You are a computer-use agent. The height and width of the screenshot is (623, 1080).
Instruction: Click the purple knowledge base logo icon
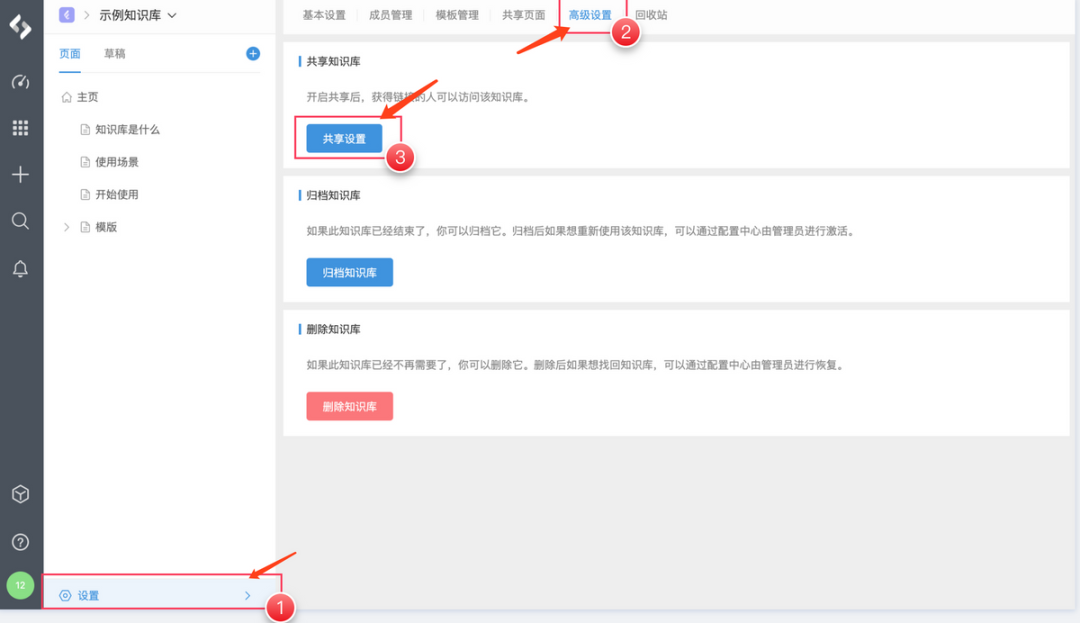click(66, 14)
